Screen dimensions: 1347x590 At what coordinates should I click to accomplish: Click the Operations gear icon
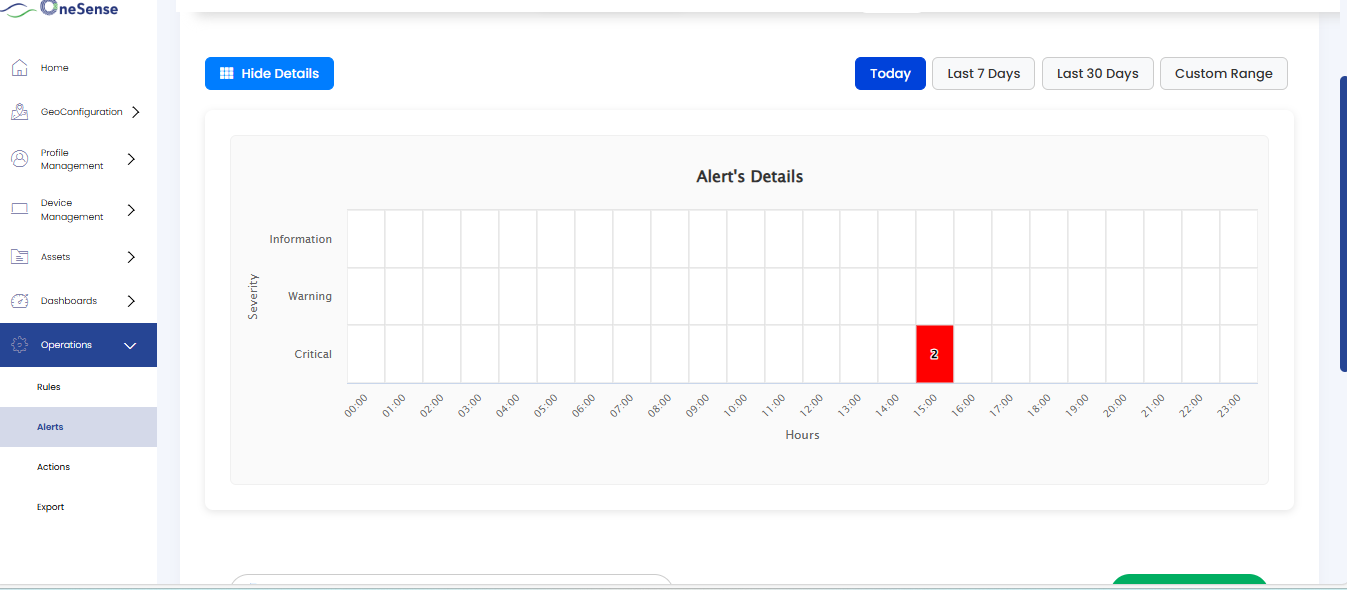pyautogui.click(x=19, y=345)
